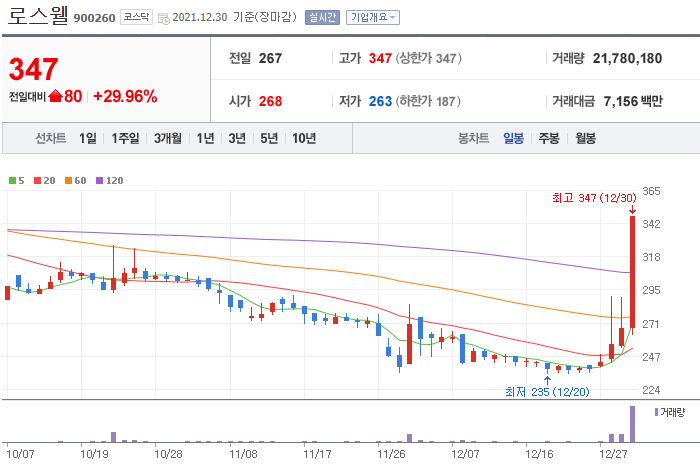Image resolution: width=700 pixels, height=468 pixels.
Task: Click the calendar icon beside 2021.12.30
Action: (x=164, y=18)
